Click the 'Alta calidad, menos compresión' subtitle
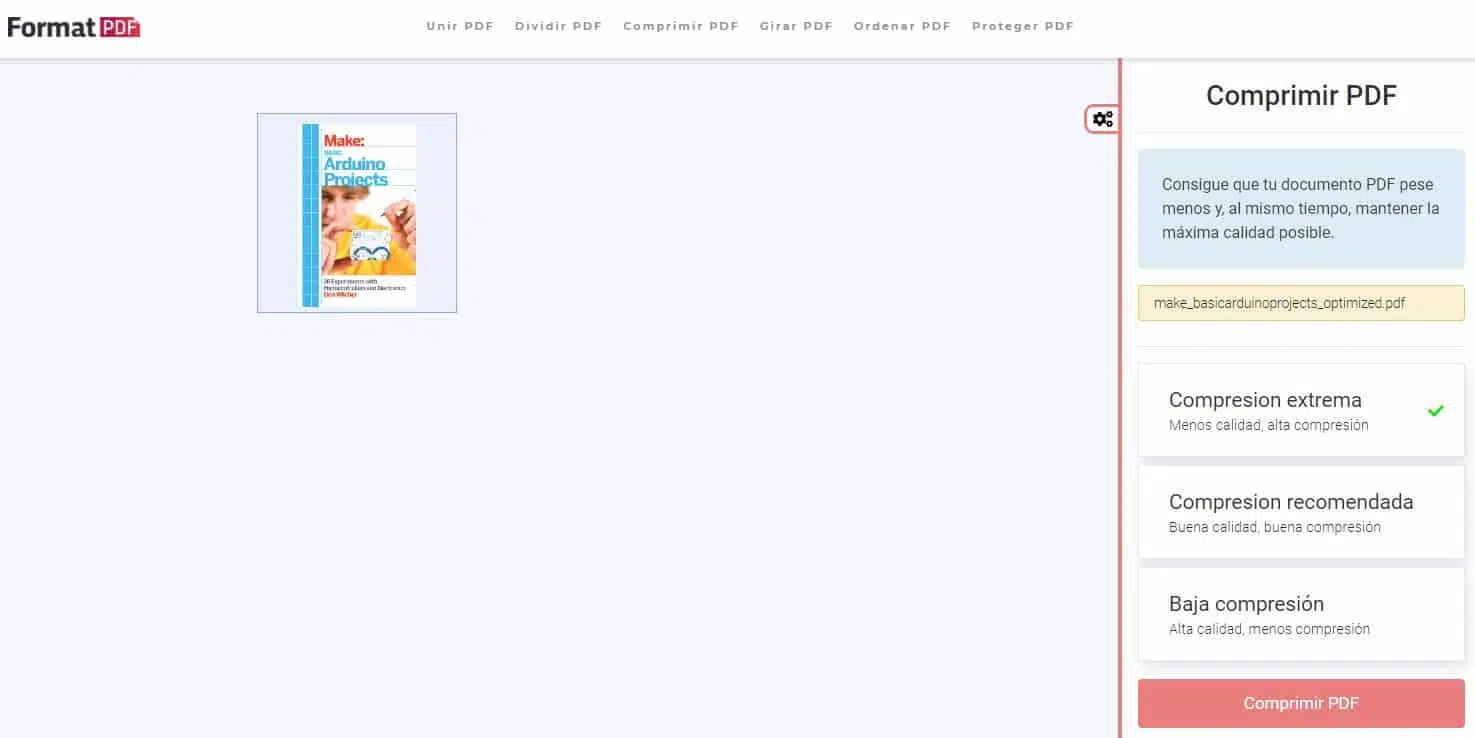The image size is (1475, 738). point(1269,629)
